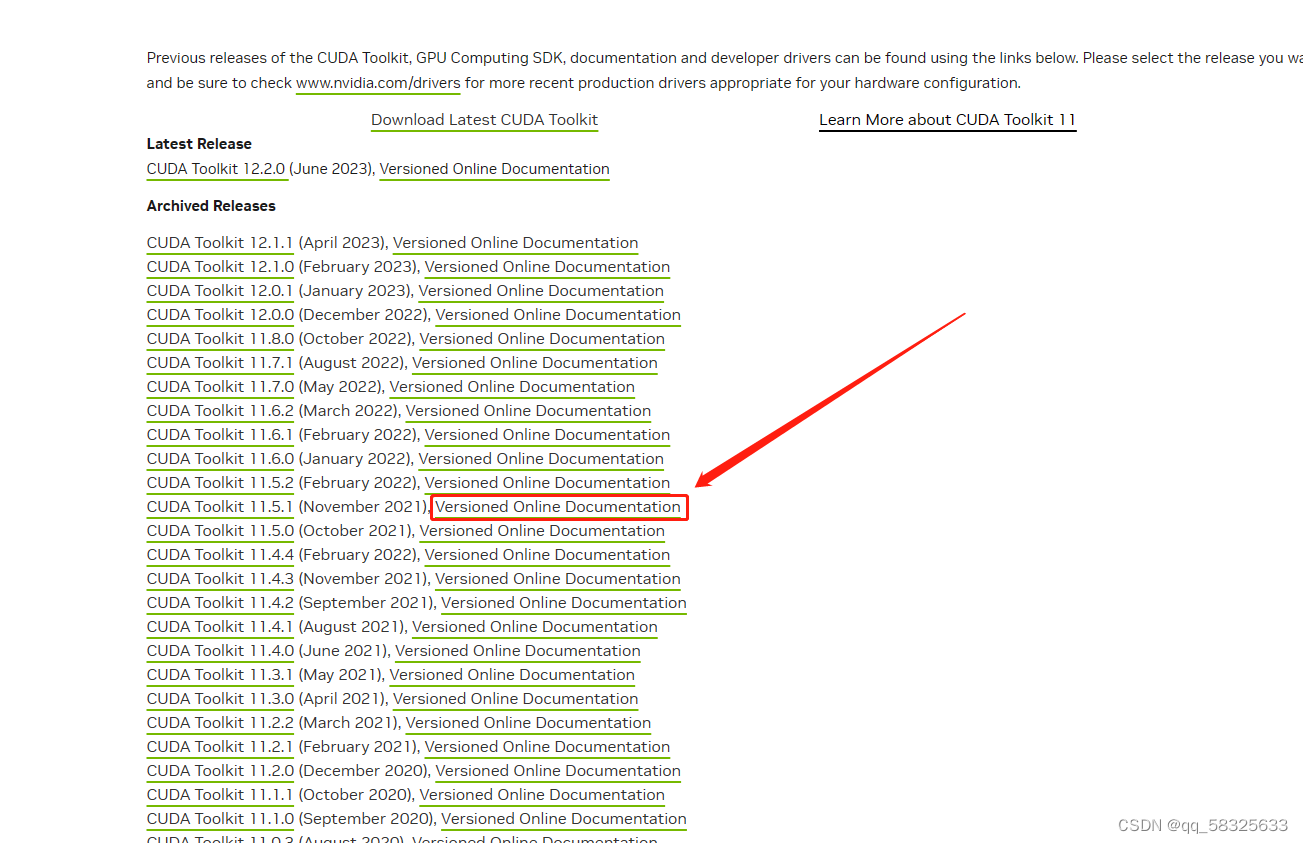Open documentation for CUDA Toolkit 11.4.3
1303x843 pixels.
pyautogui.click(x=558, y=579)
